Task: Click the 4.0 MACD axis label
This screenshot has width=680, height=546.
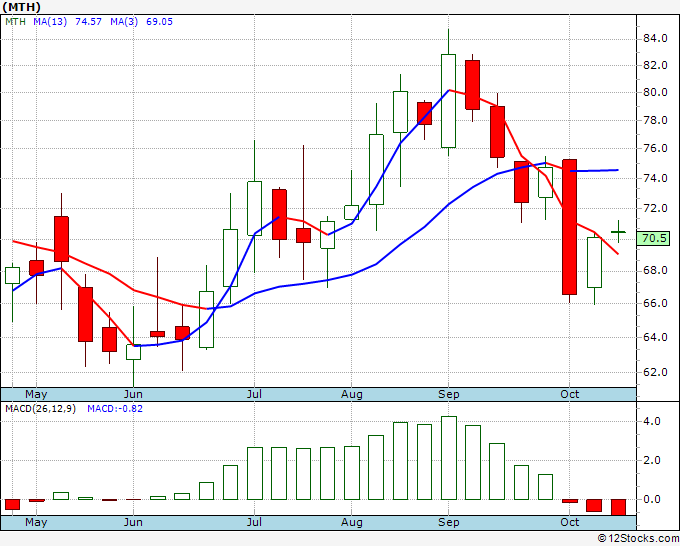Action: click(x=652, y=422)
